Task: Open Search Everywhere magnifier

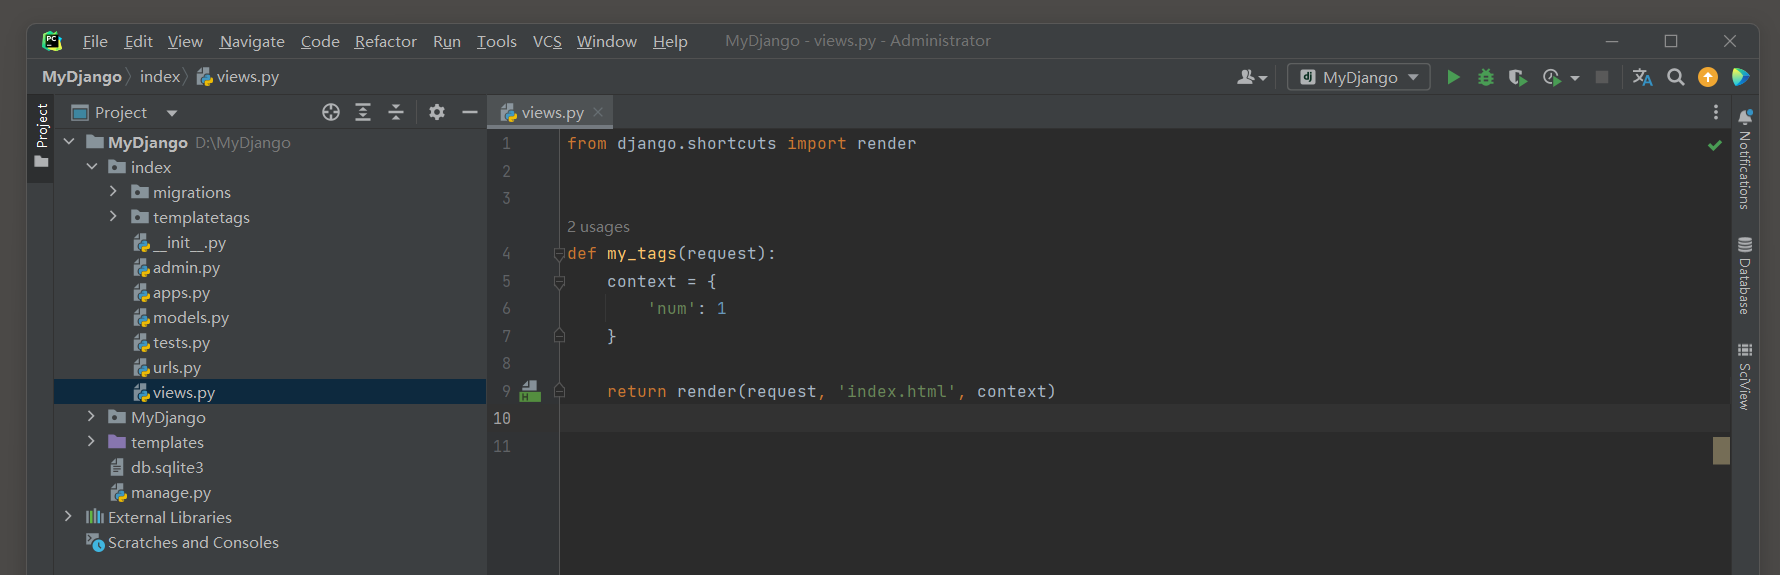Action: point(1676,77)
